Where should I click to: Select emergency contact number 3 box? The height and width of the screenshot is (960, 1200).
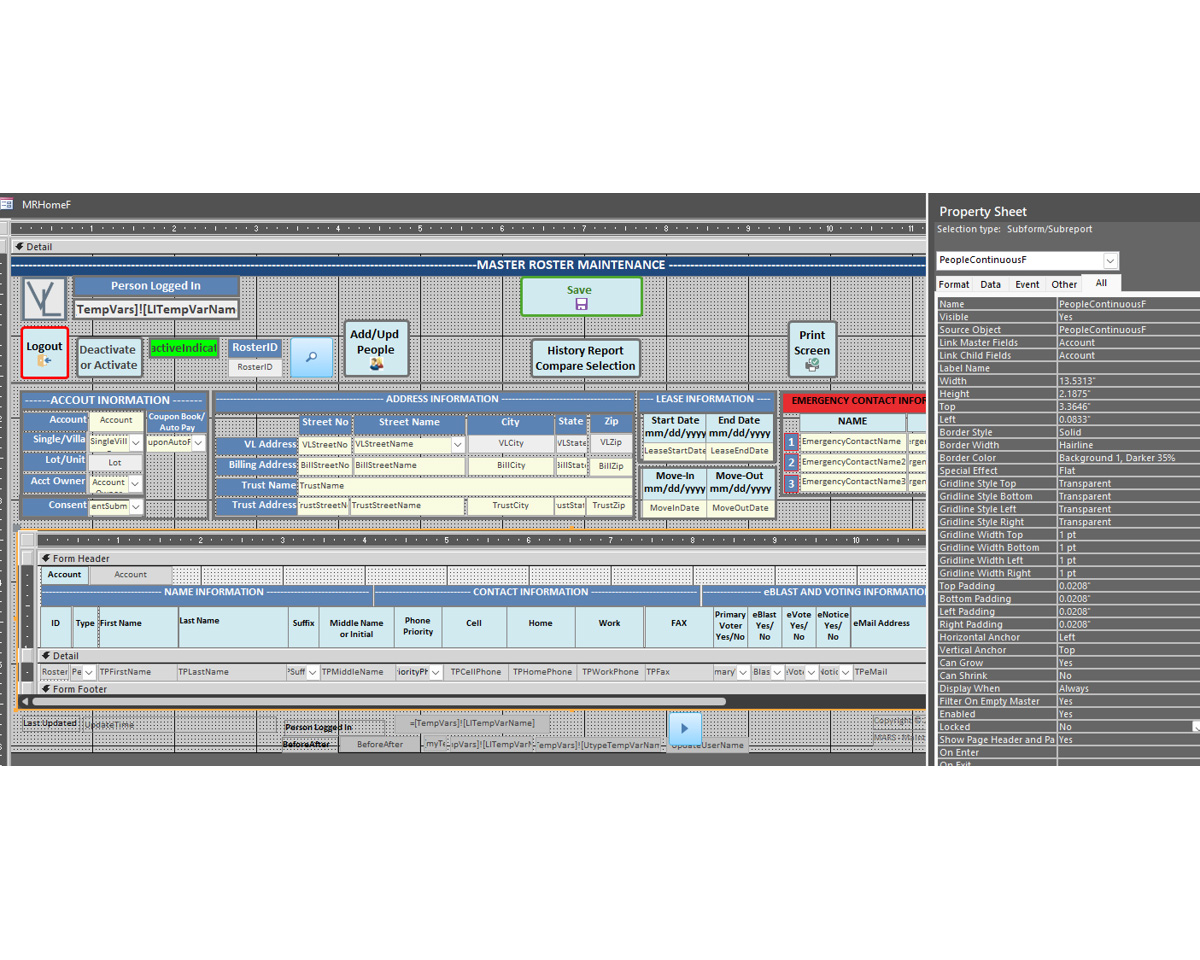pos(791,483)
